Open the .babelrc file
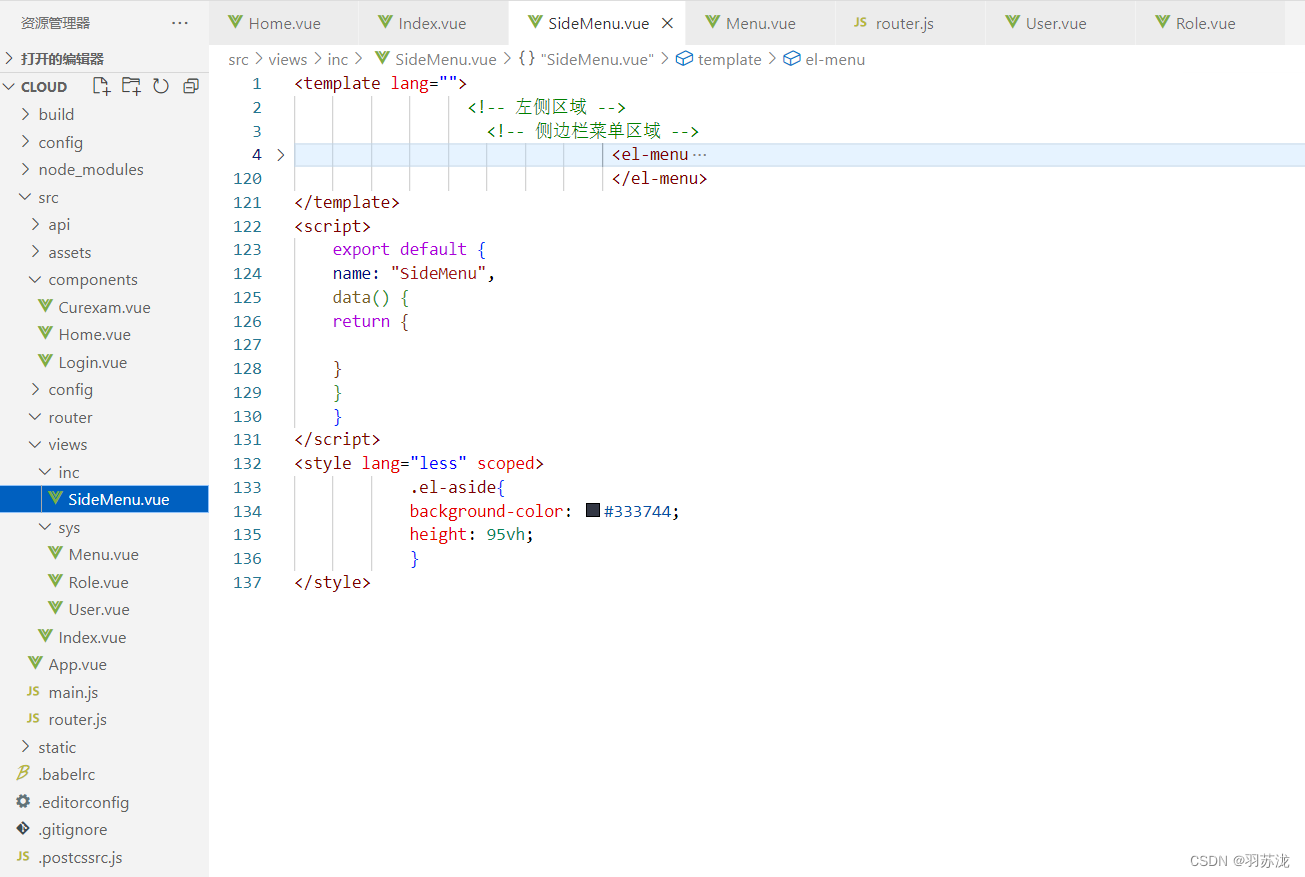Viewport: 1305px width, 877px height. tap(104, 774)
